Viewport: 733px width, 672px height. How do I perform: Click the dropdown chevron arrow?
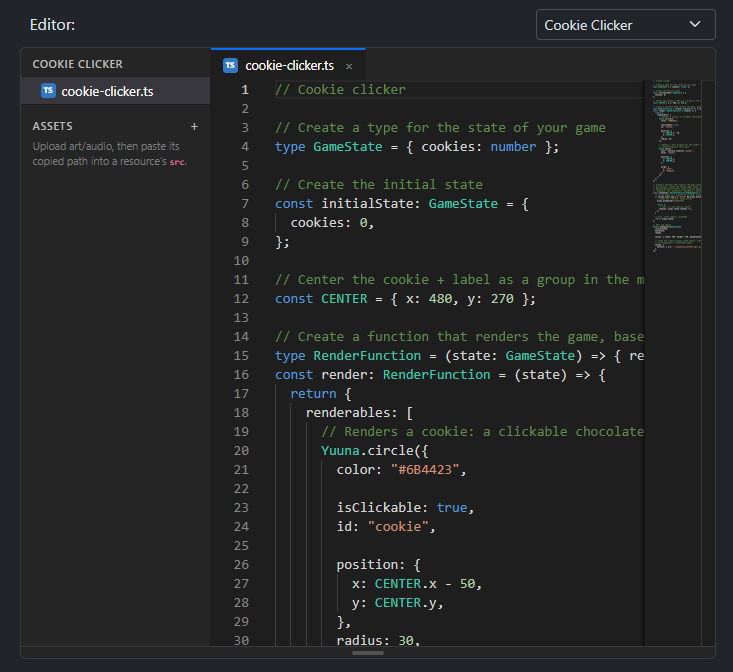(695, 24)
